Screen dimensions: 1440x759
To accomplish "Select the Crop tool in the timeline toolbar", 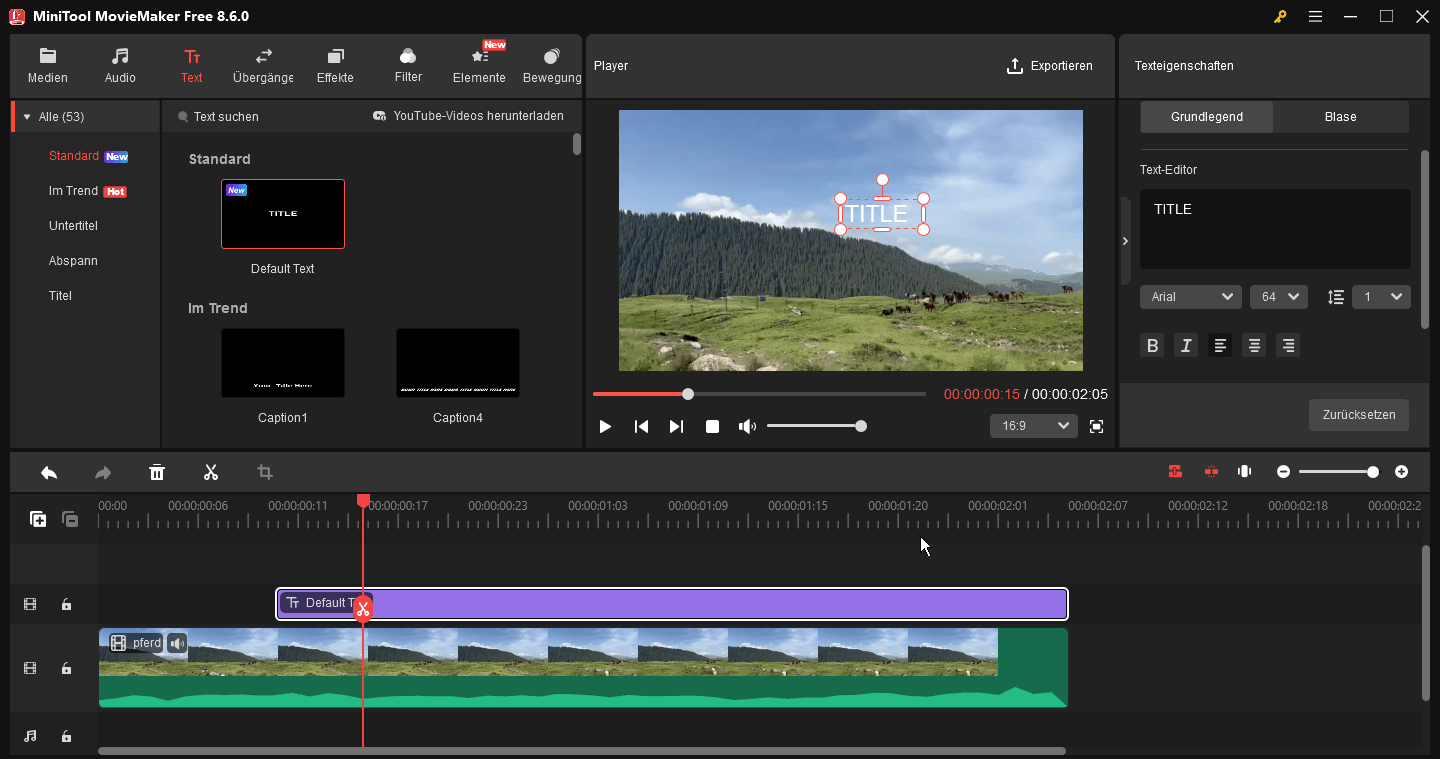I will tap(264, 471).
